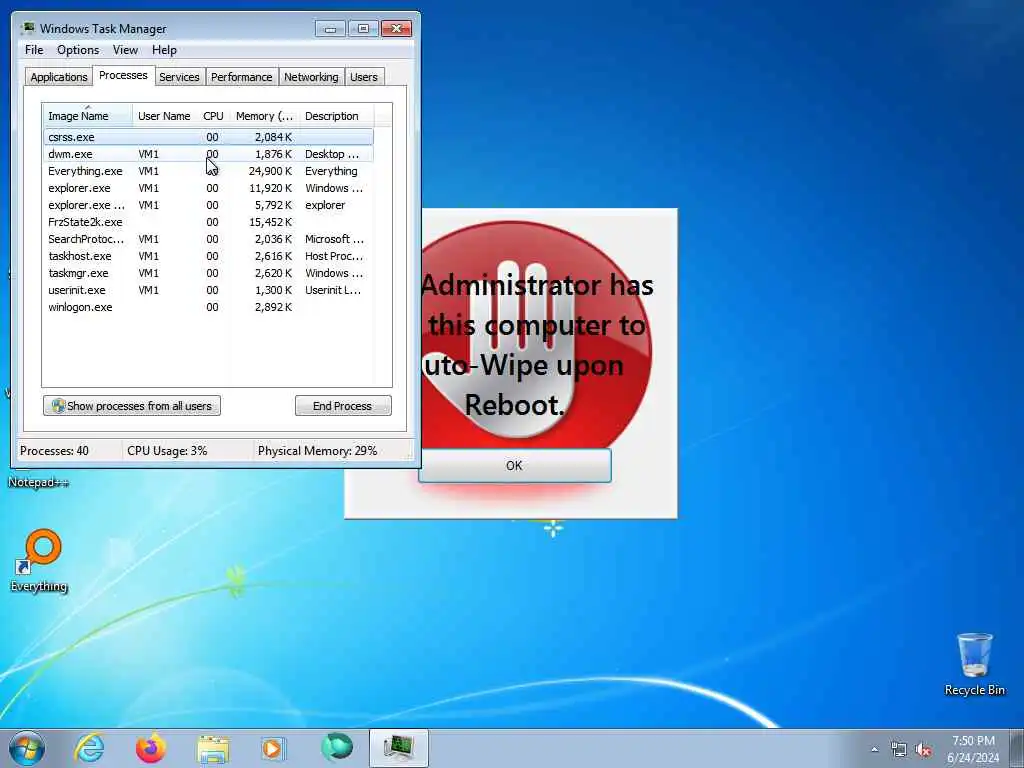Viewport: 1024px width, 768px height.
Task: Click Show processes from all users
Action: [x=132, y=406]
